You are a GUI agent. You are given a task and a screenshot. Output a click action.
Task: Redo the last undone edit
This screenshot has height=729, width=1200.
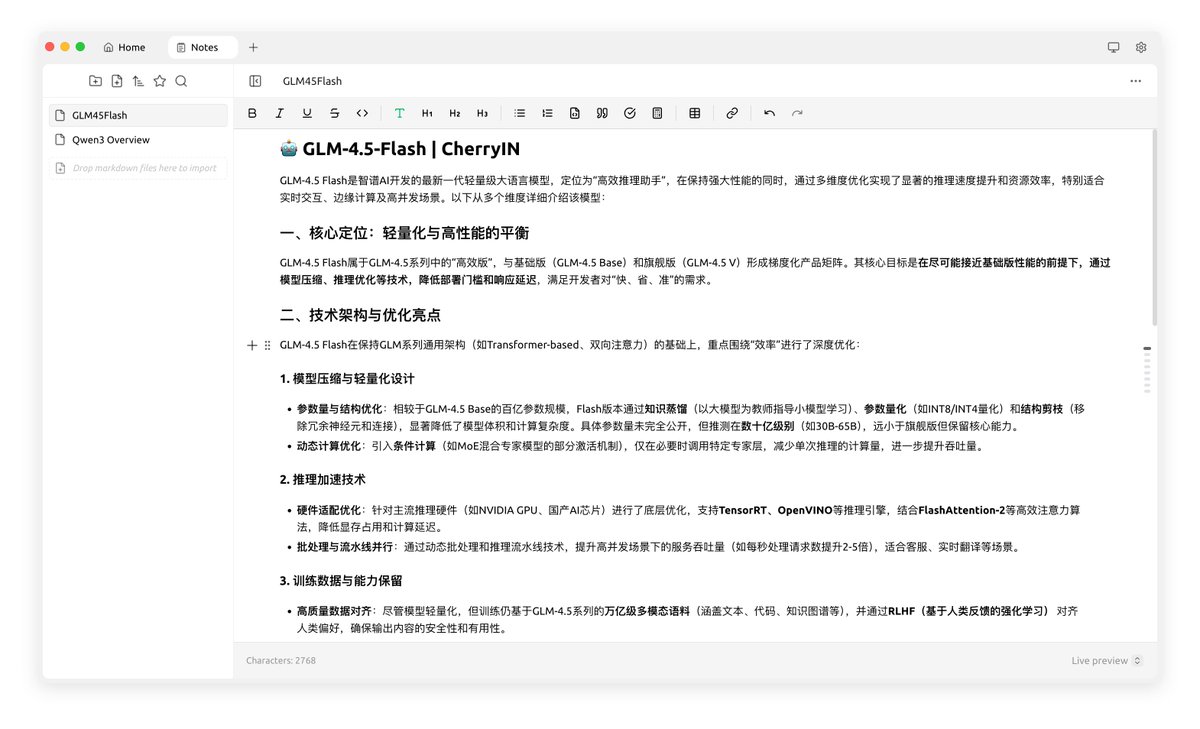click(x=797, y=113)
